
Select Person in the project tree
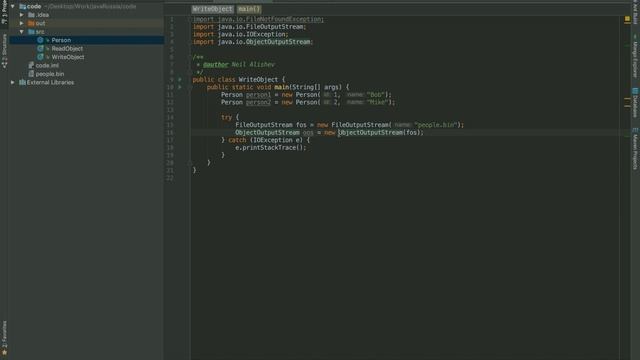61,40
